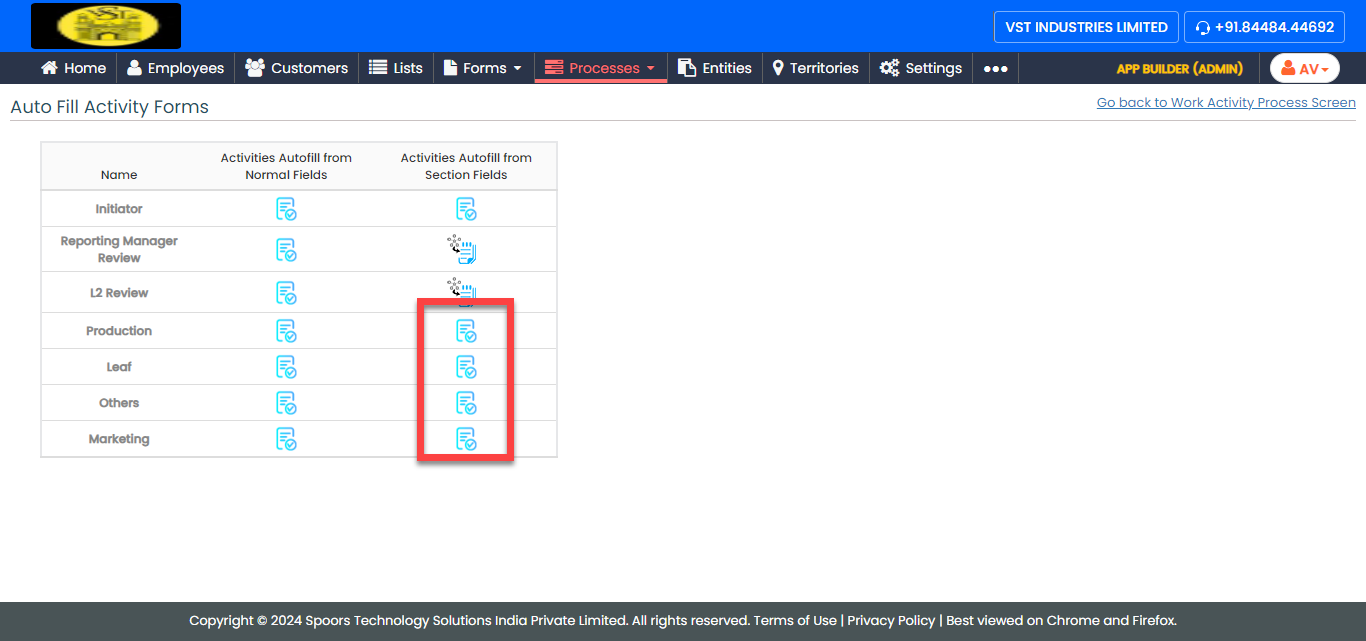This screenshot has height=641, width=1366.
Task: Open Production section fields autofill icon
Action: click(466, 331)
